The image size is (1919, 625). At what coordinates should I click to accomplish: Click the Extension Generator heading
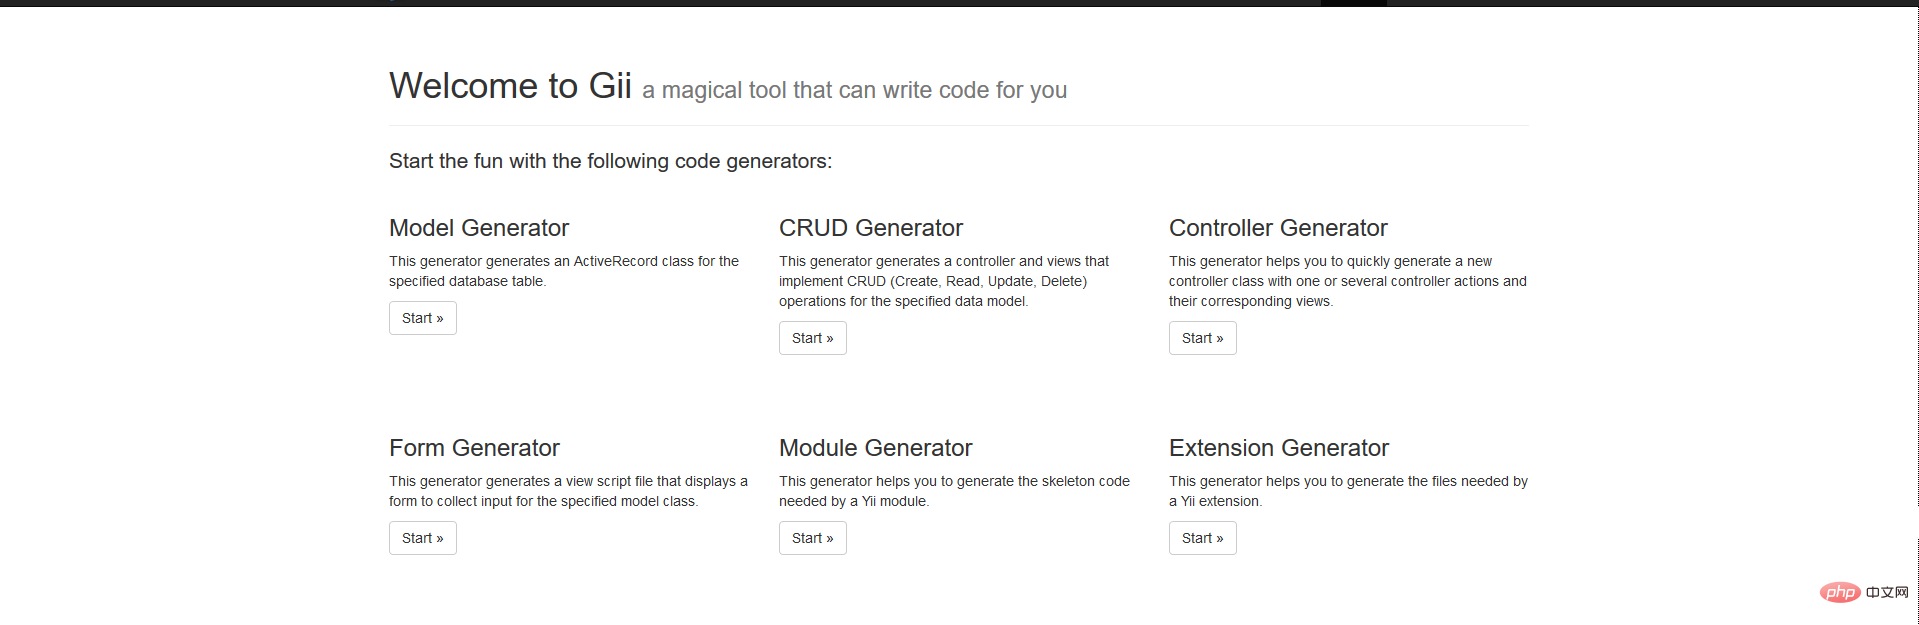click(1279, 448)
